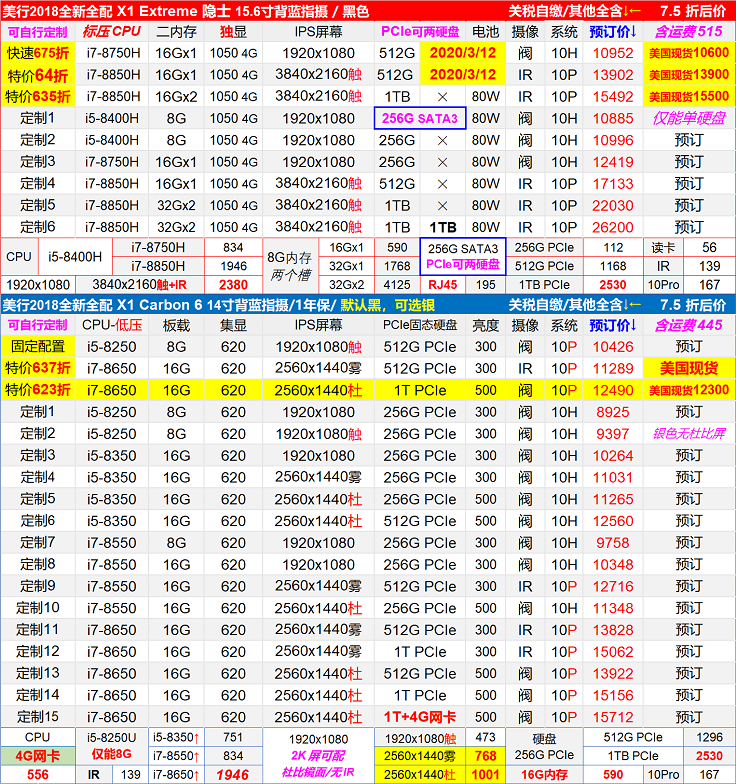Select the 仅能单硬盘 note cell
The width and height of the screenshot is (736, 784).
tap(689, 118)
